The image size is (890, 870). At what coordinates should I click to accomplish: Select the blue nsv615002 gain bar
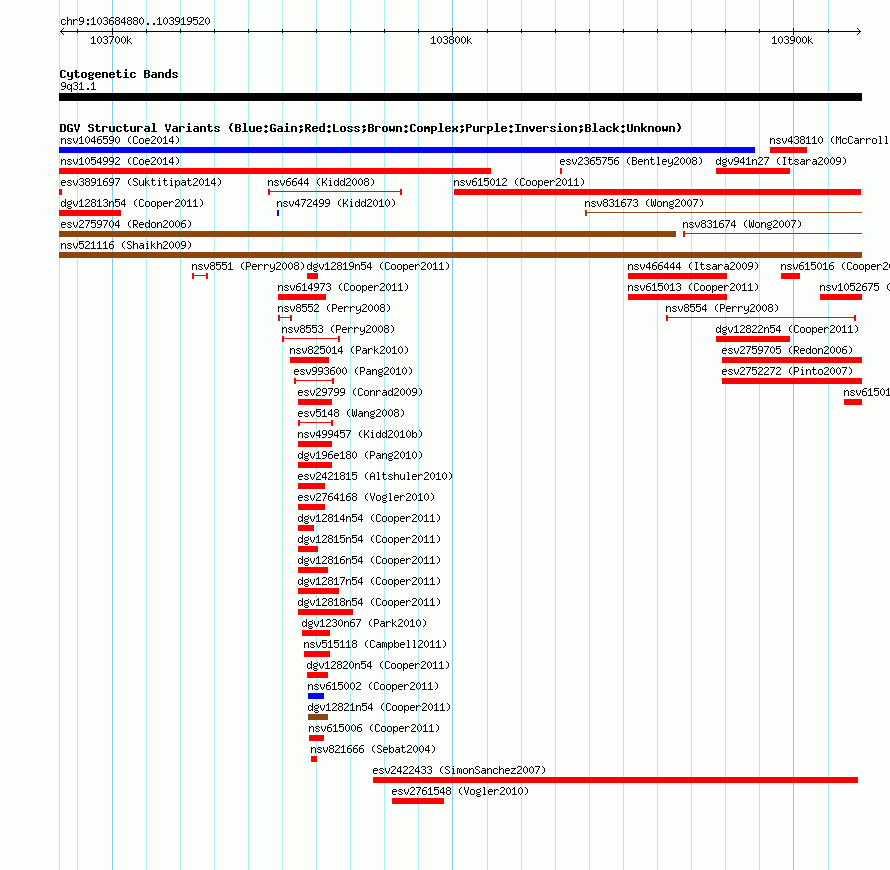click(x=316, y=696)
